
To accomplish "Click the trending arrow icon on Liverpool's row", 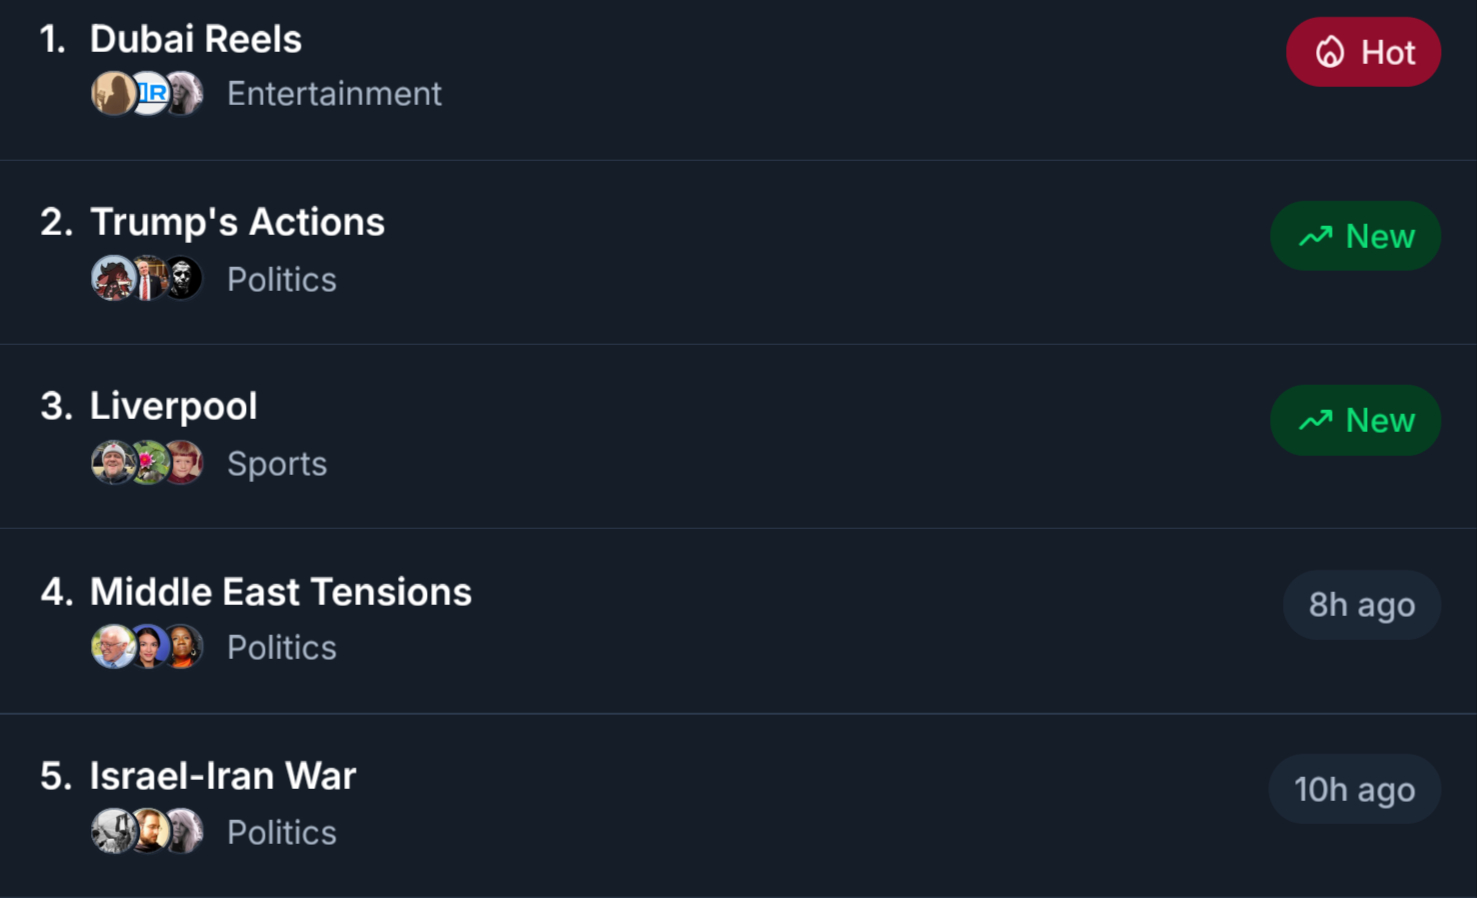I will pyautogui.click(x=1315, y=420).
